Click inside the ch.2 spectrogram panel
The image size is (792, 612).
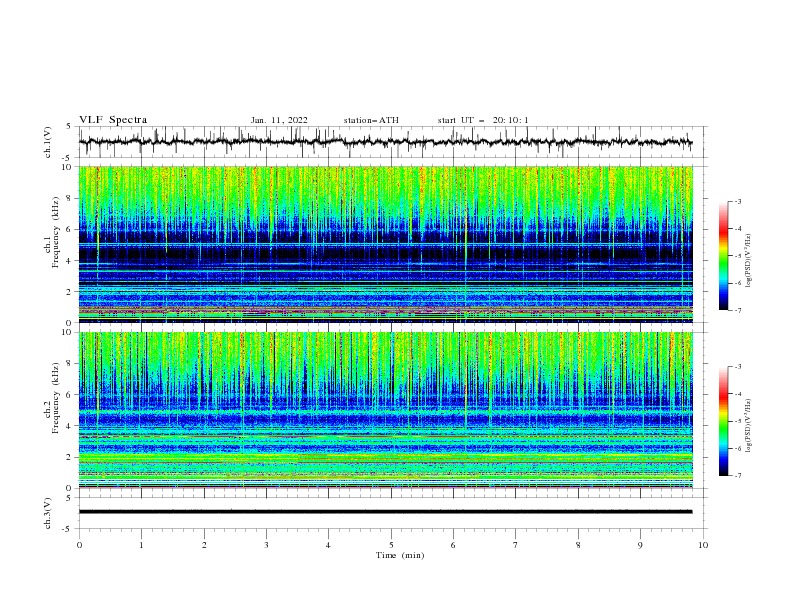tap(385, 410)
